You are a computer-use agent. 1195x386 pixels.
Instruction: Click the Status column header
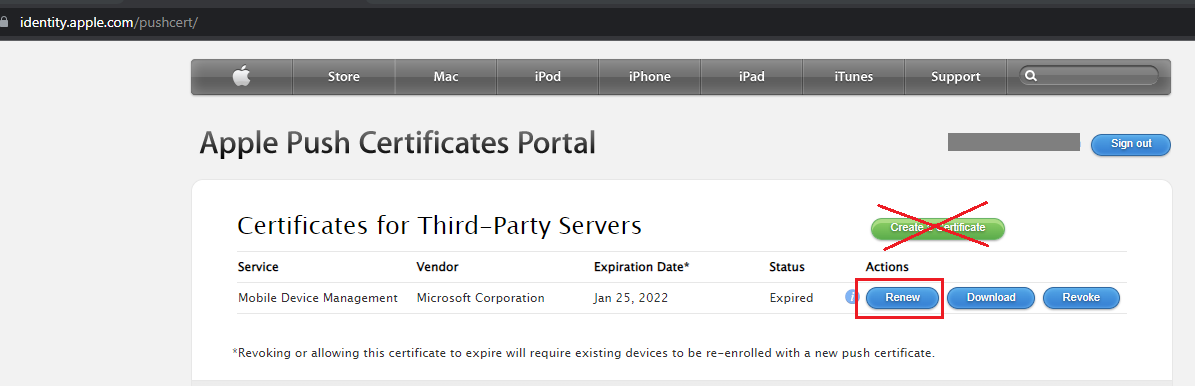[787, 267]
